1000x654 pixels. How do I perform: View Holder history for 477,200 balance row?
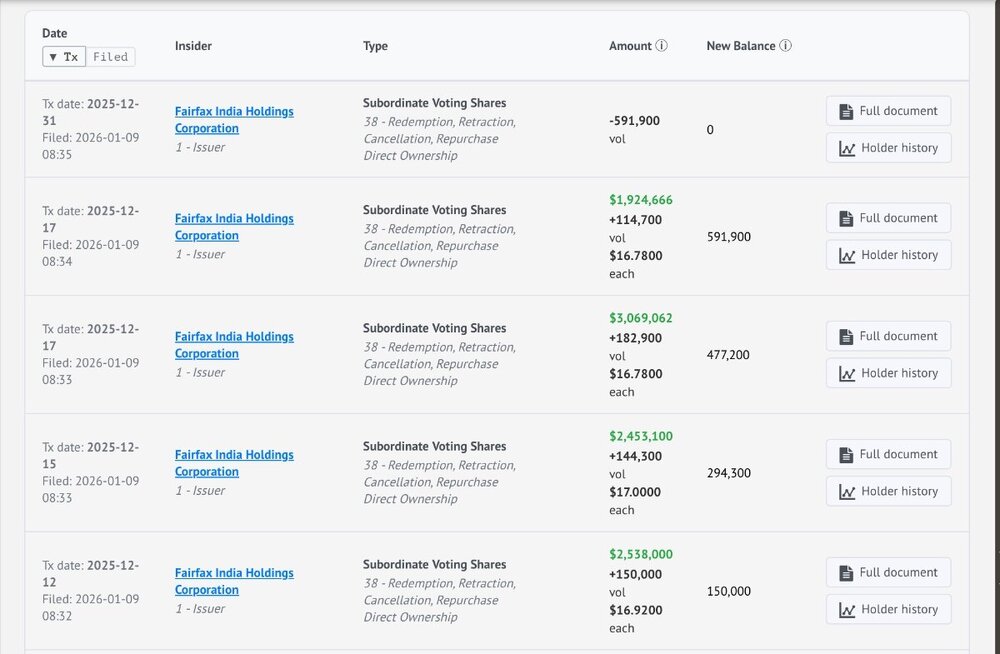pos(888,373)
